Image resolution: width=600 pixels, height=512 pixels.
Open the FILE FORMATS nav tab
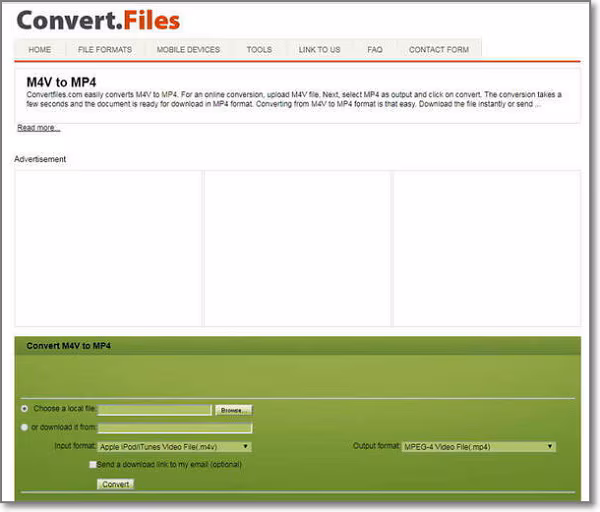pyautogui.click(x=105, y=49)
